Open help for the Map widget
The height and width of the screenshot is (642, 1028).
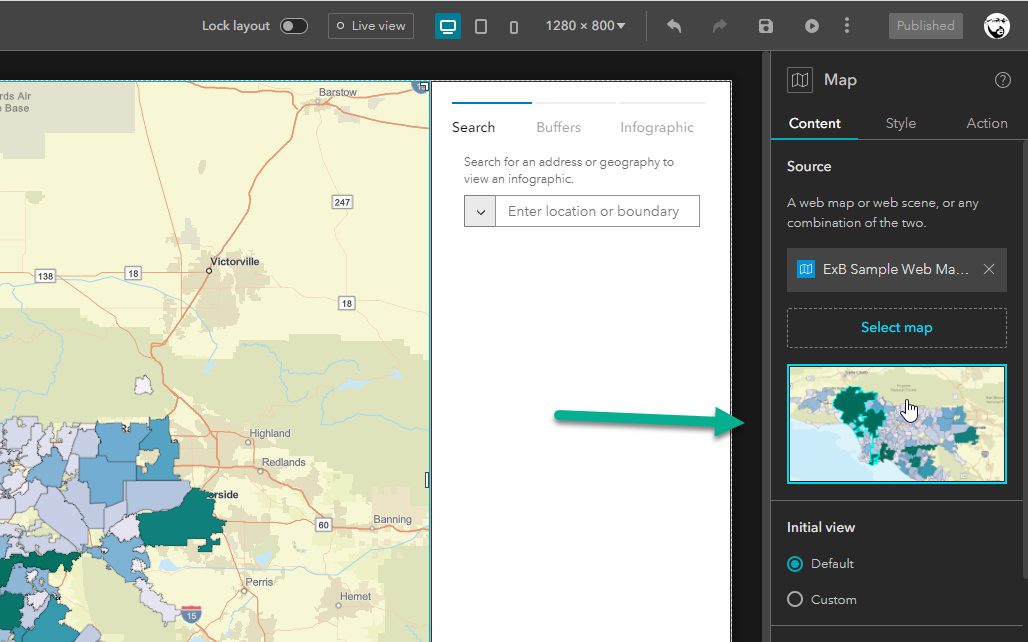click(x=1003, y=80)
